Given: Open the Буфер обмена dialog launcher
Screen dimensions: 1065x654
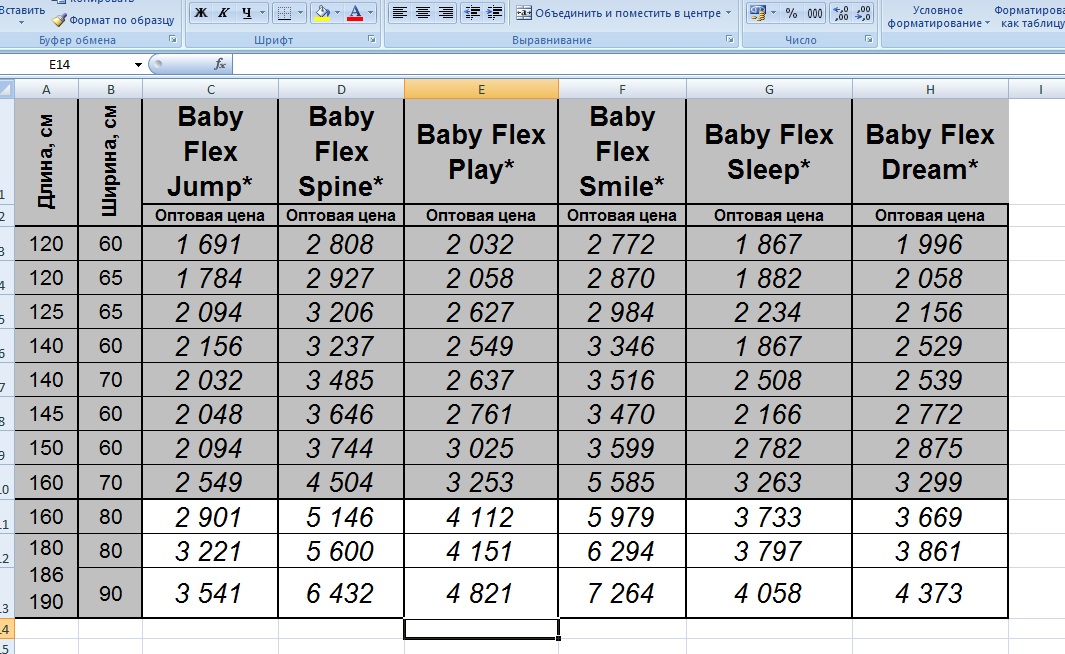Looking at the screenshot, I should click(x=173, y=39).
